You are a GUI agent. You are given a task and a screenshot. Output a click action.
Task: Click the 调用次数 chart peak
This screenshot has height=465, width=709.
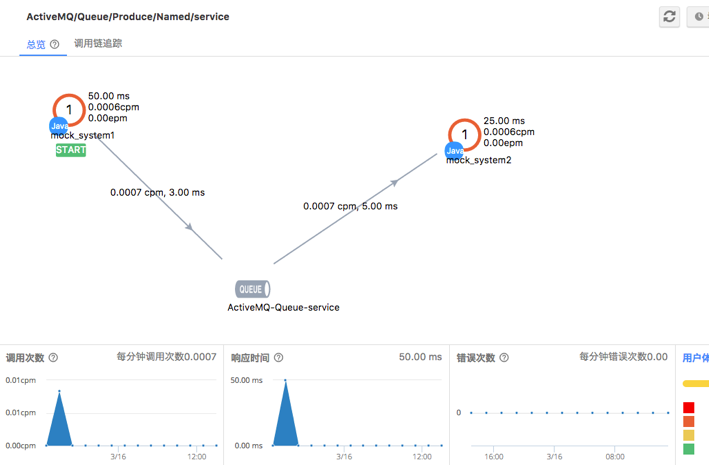(59, 391)
